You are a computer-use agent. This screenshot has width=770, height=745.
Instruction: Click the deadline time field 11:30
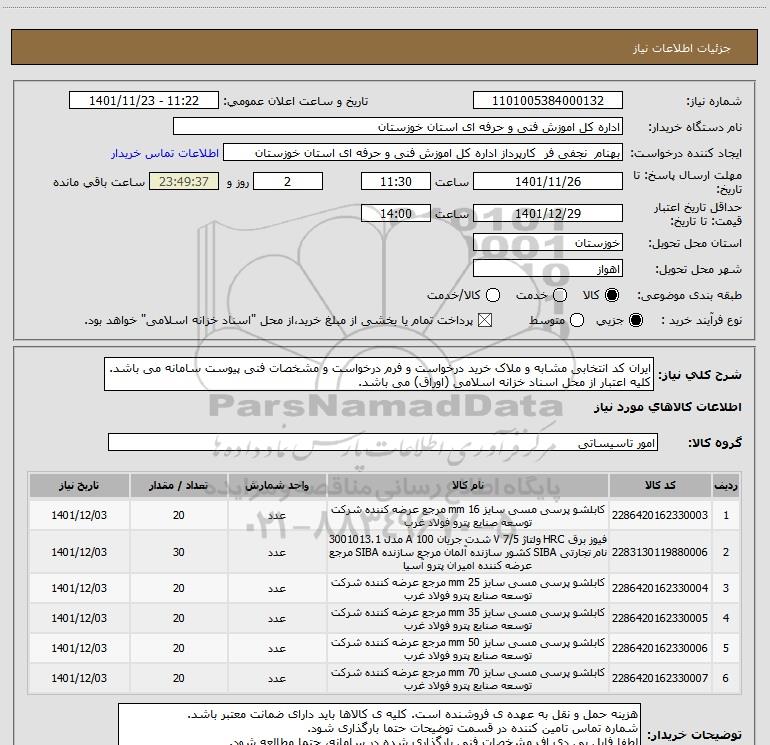[396, 181]
